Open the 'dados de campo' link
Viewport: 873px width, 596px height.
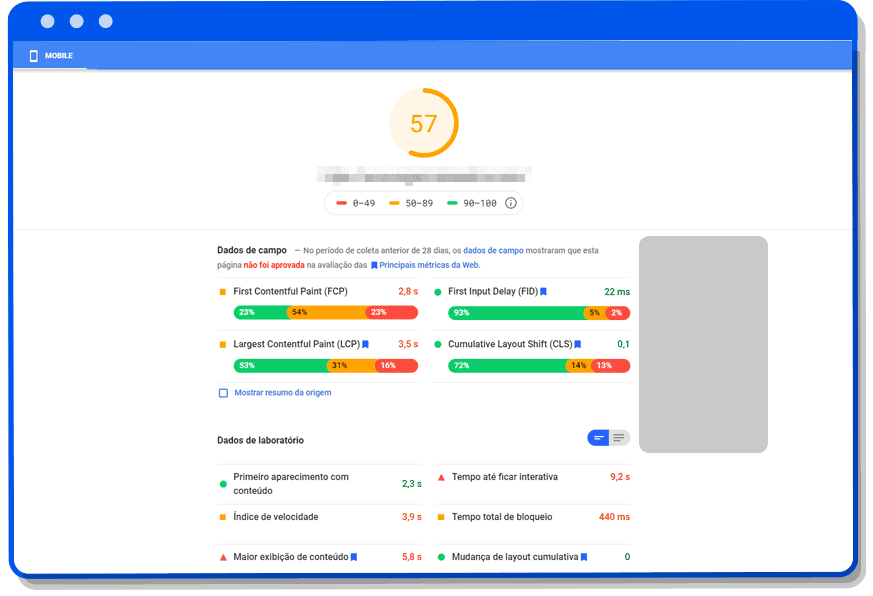click(x=493, y=251)
